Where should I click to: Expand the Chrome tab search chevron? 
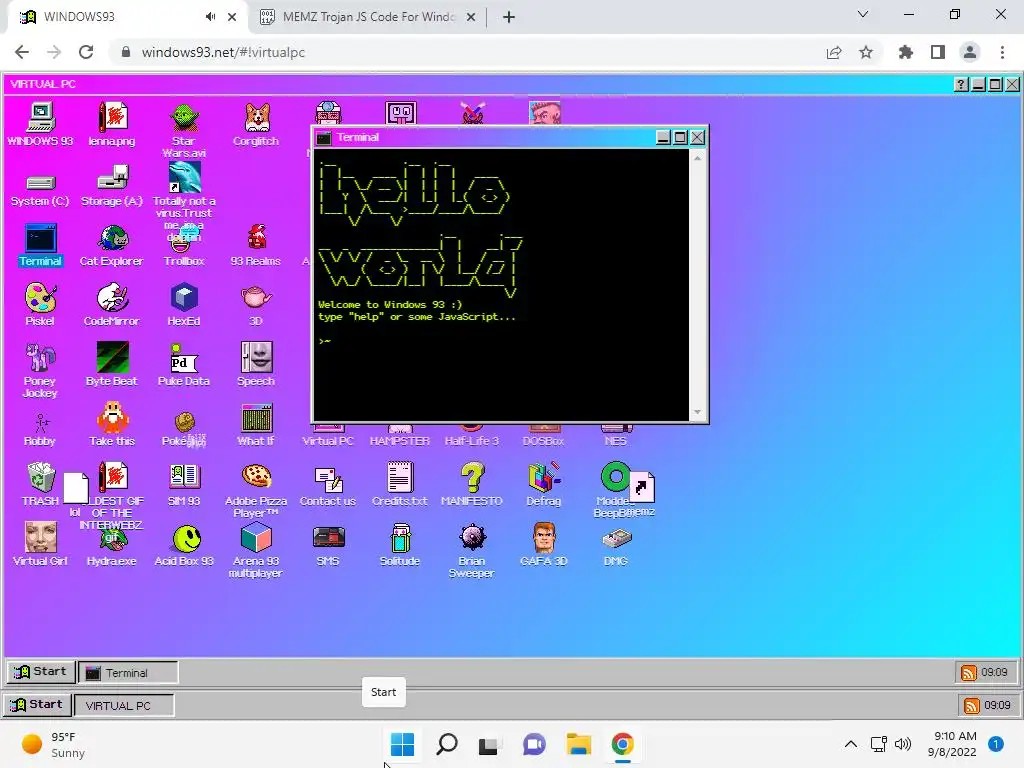pos(863,14)
